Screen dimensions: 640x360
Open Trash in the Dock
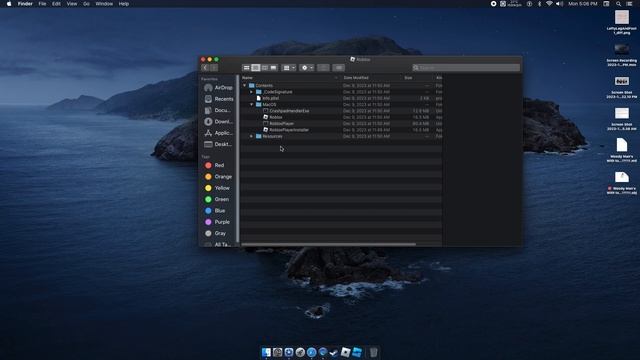tap(373, 352)
